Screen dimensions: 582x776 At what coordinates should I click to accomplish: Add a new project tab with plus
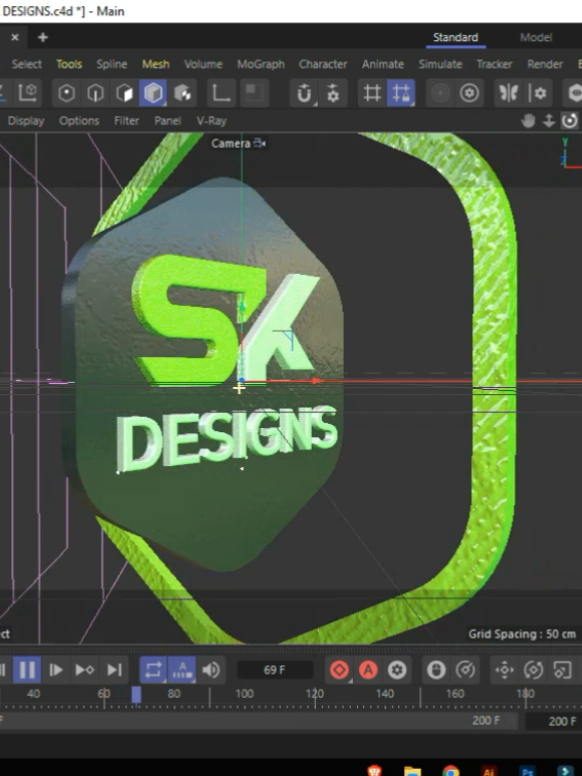click(x=43, y=37)
